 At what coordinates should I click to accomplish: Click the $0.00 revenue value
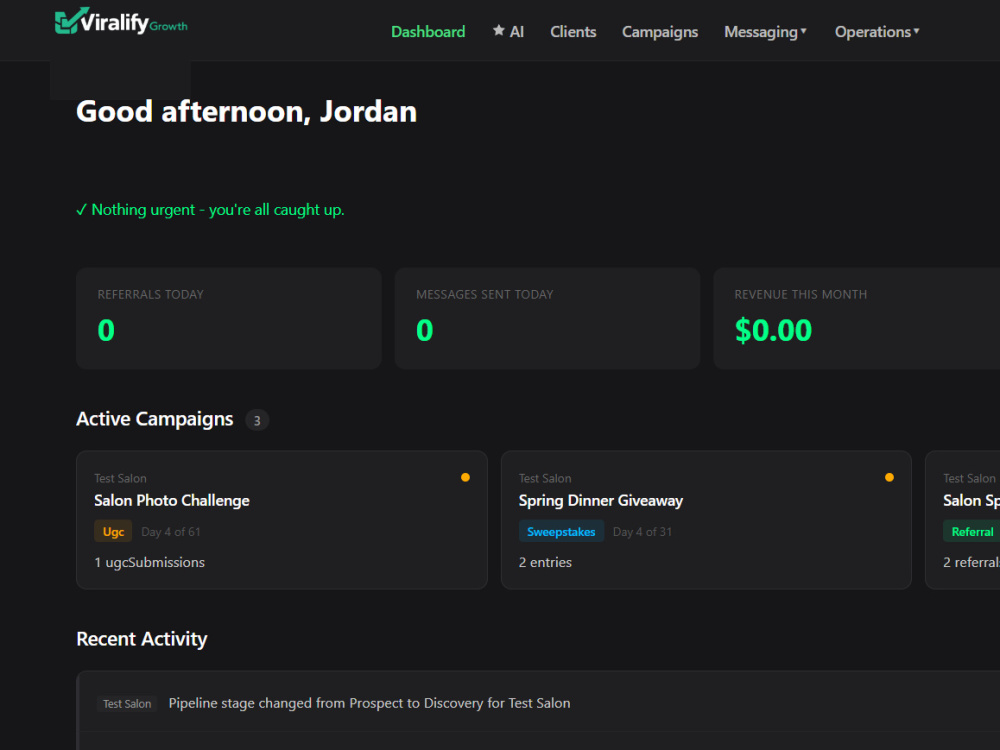click(773, 330)
